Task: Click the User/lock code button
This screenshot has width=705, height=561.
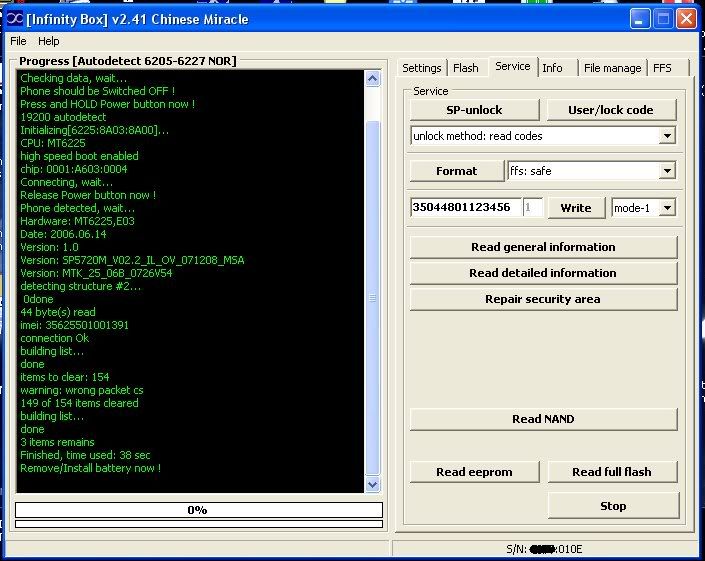Action: (611, 110)
